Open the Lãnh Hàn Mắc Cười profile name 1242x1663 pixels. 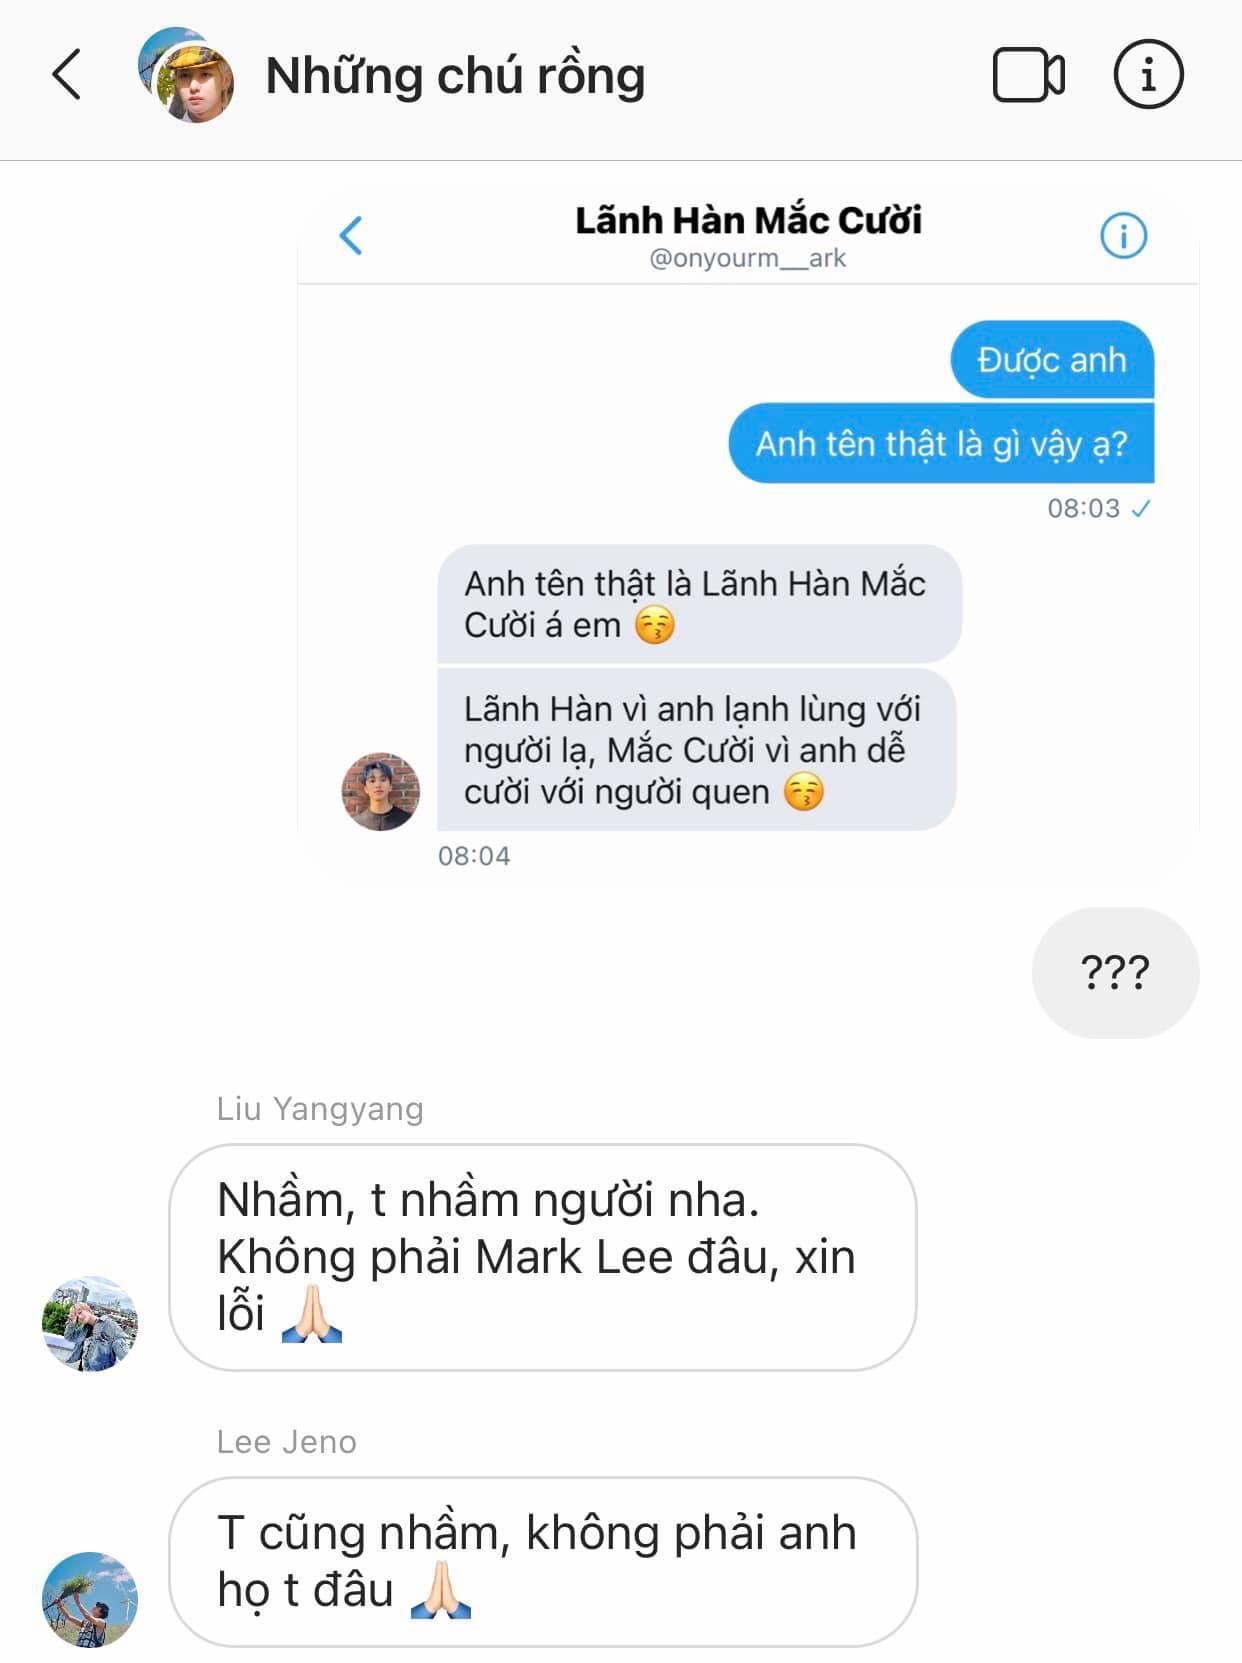748,220
